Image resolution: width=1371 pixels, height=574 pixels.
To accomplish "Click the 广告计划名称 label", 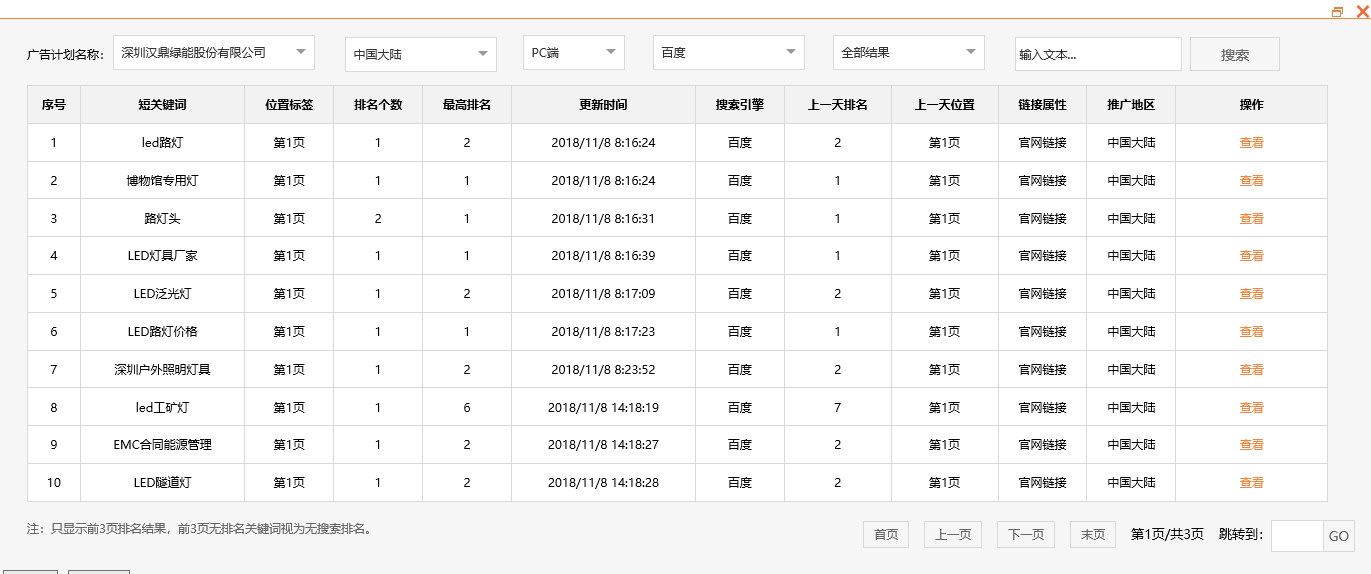I will (65, 55).
